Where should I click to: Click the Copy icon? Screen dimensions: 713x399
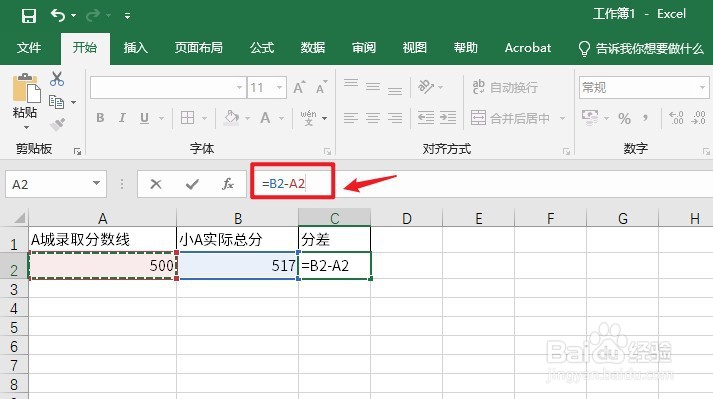click(x=56, y=102)
